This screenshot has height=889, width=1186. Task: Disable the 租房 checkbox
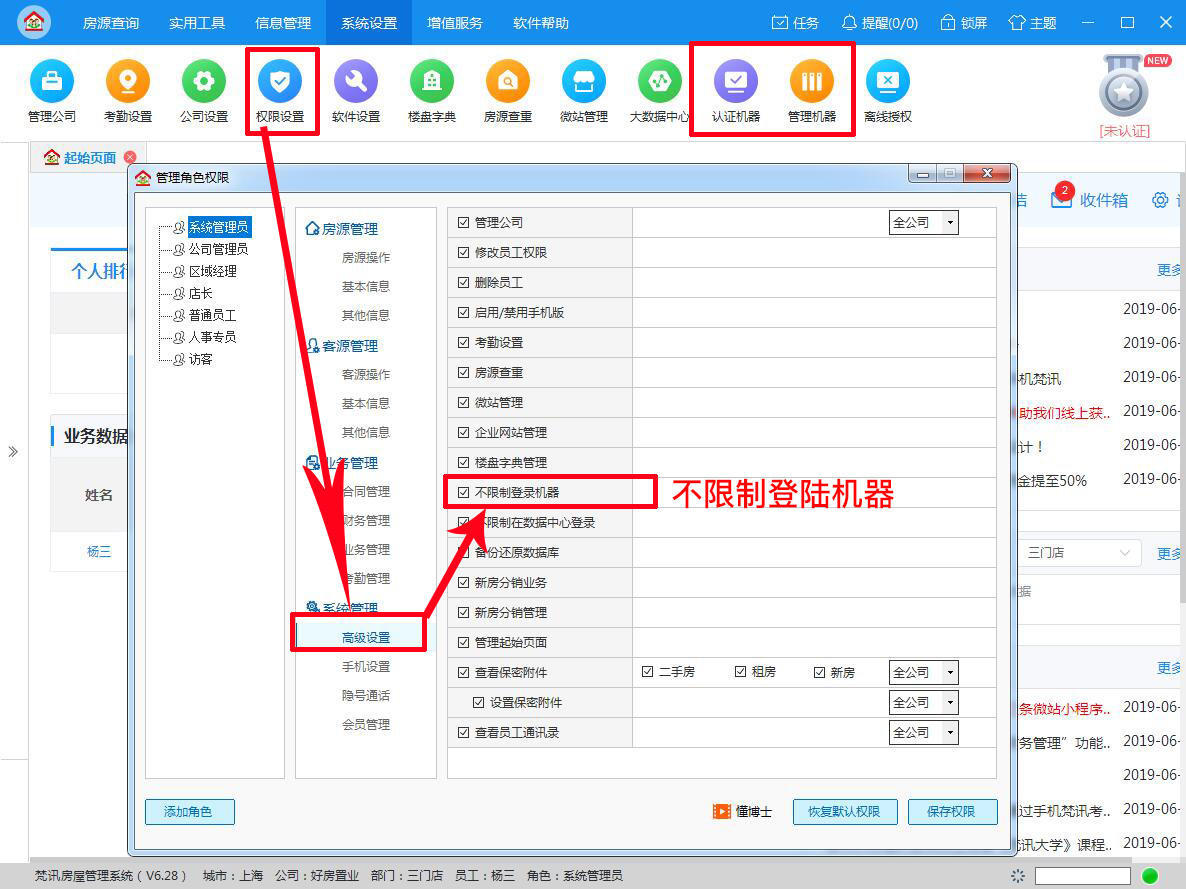click(738, 671)
